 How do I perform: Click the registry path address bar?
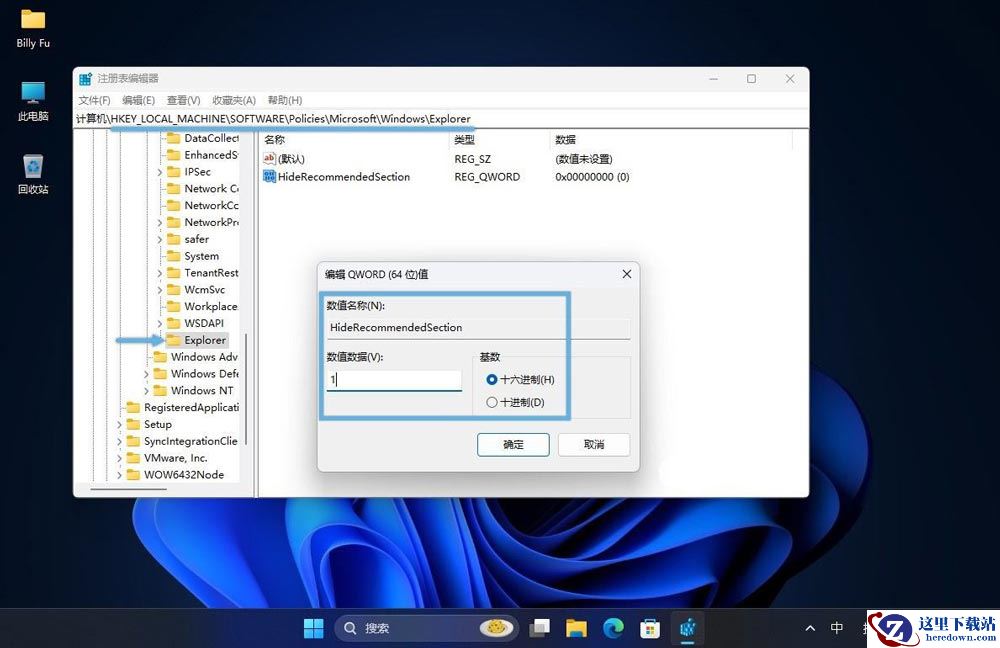click(x=440, y=119)
